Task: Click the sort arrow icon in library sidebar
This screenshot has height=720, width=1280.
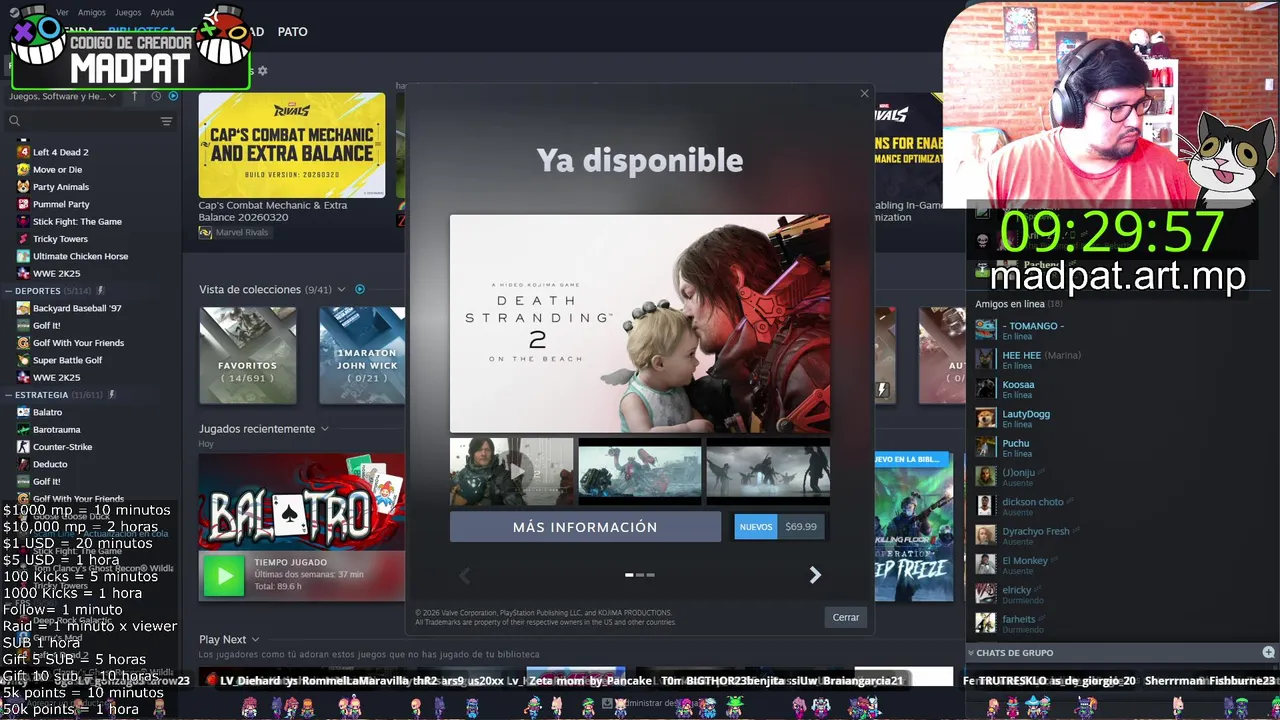Action: coord(136,96)
